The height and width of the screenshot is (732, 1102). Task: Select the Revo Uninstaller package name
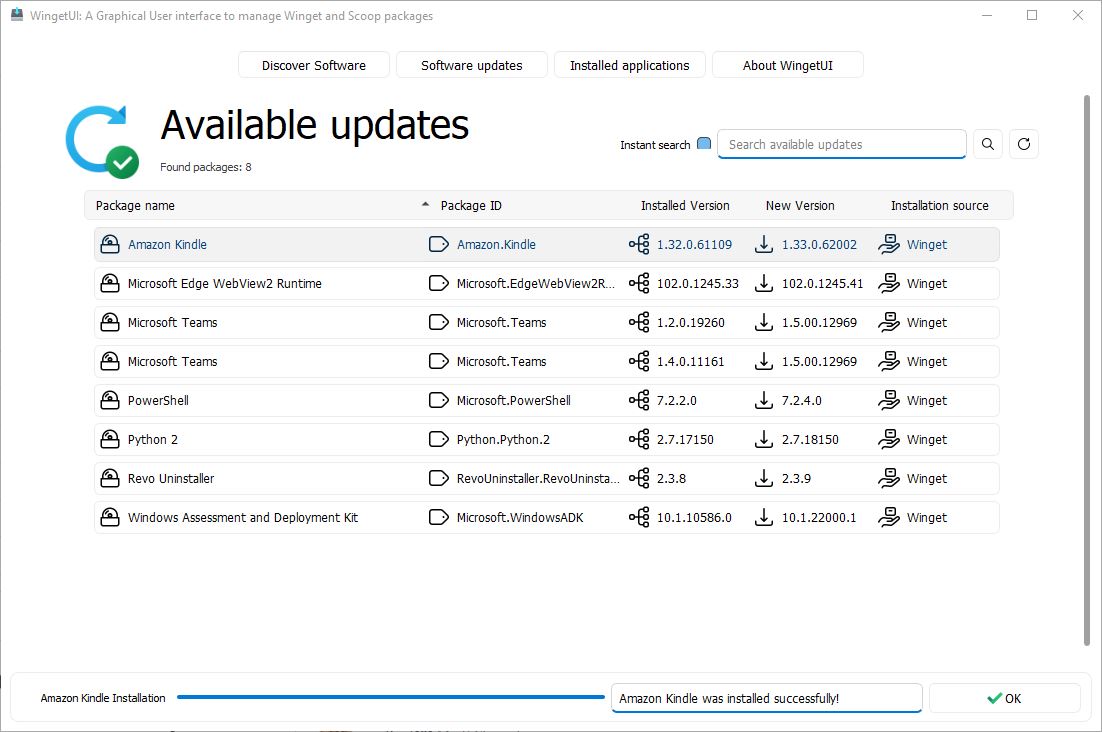pyautogui.click(x=171, y=478)
